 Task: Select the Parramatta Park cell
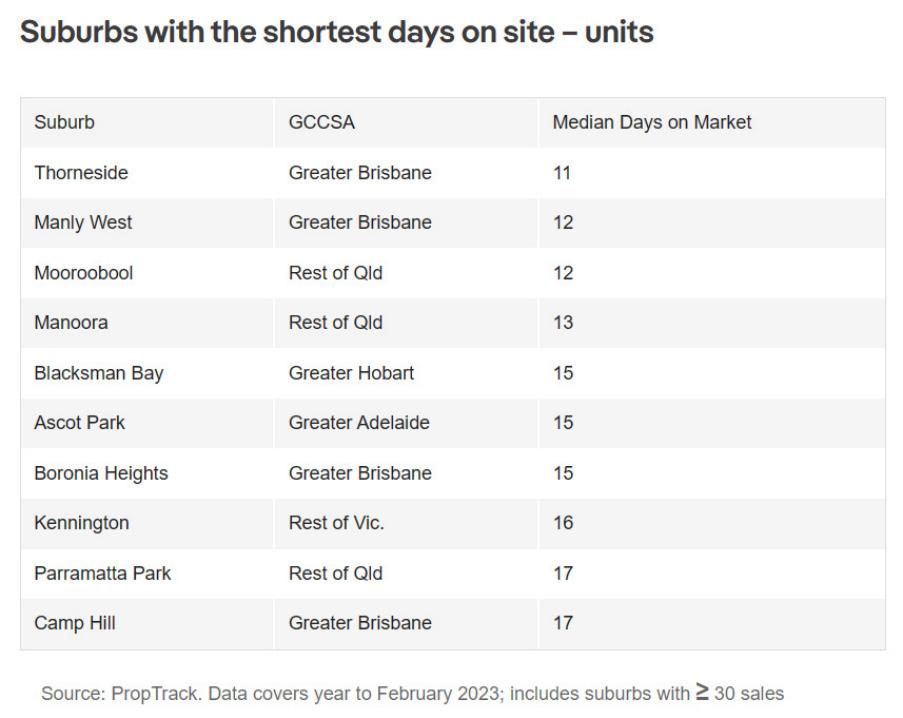102,573
